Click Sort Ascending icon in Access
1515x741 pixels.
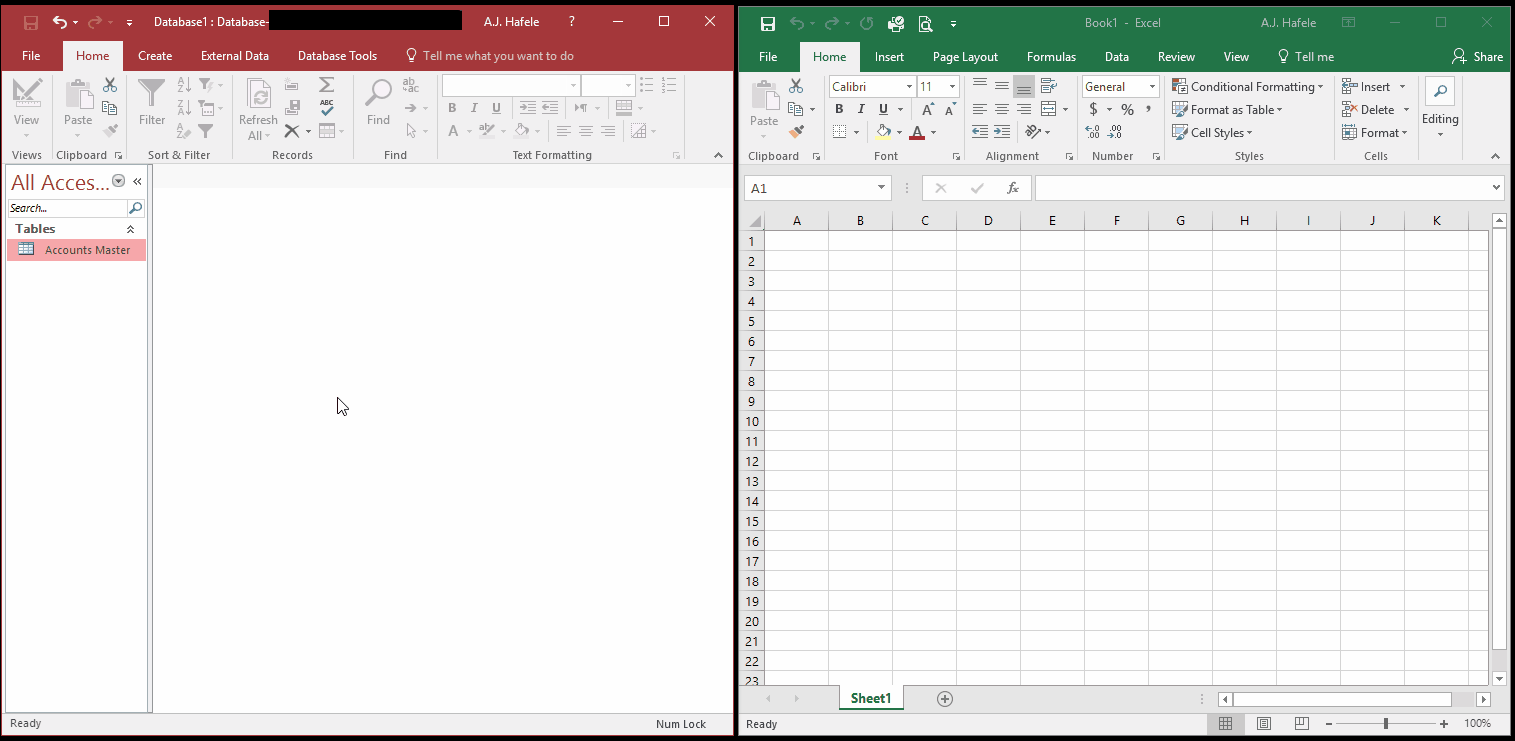(184, 85)
